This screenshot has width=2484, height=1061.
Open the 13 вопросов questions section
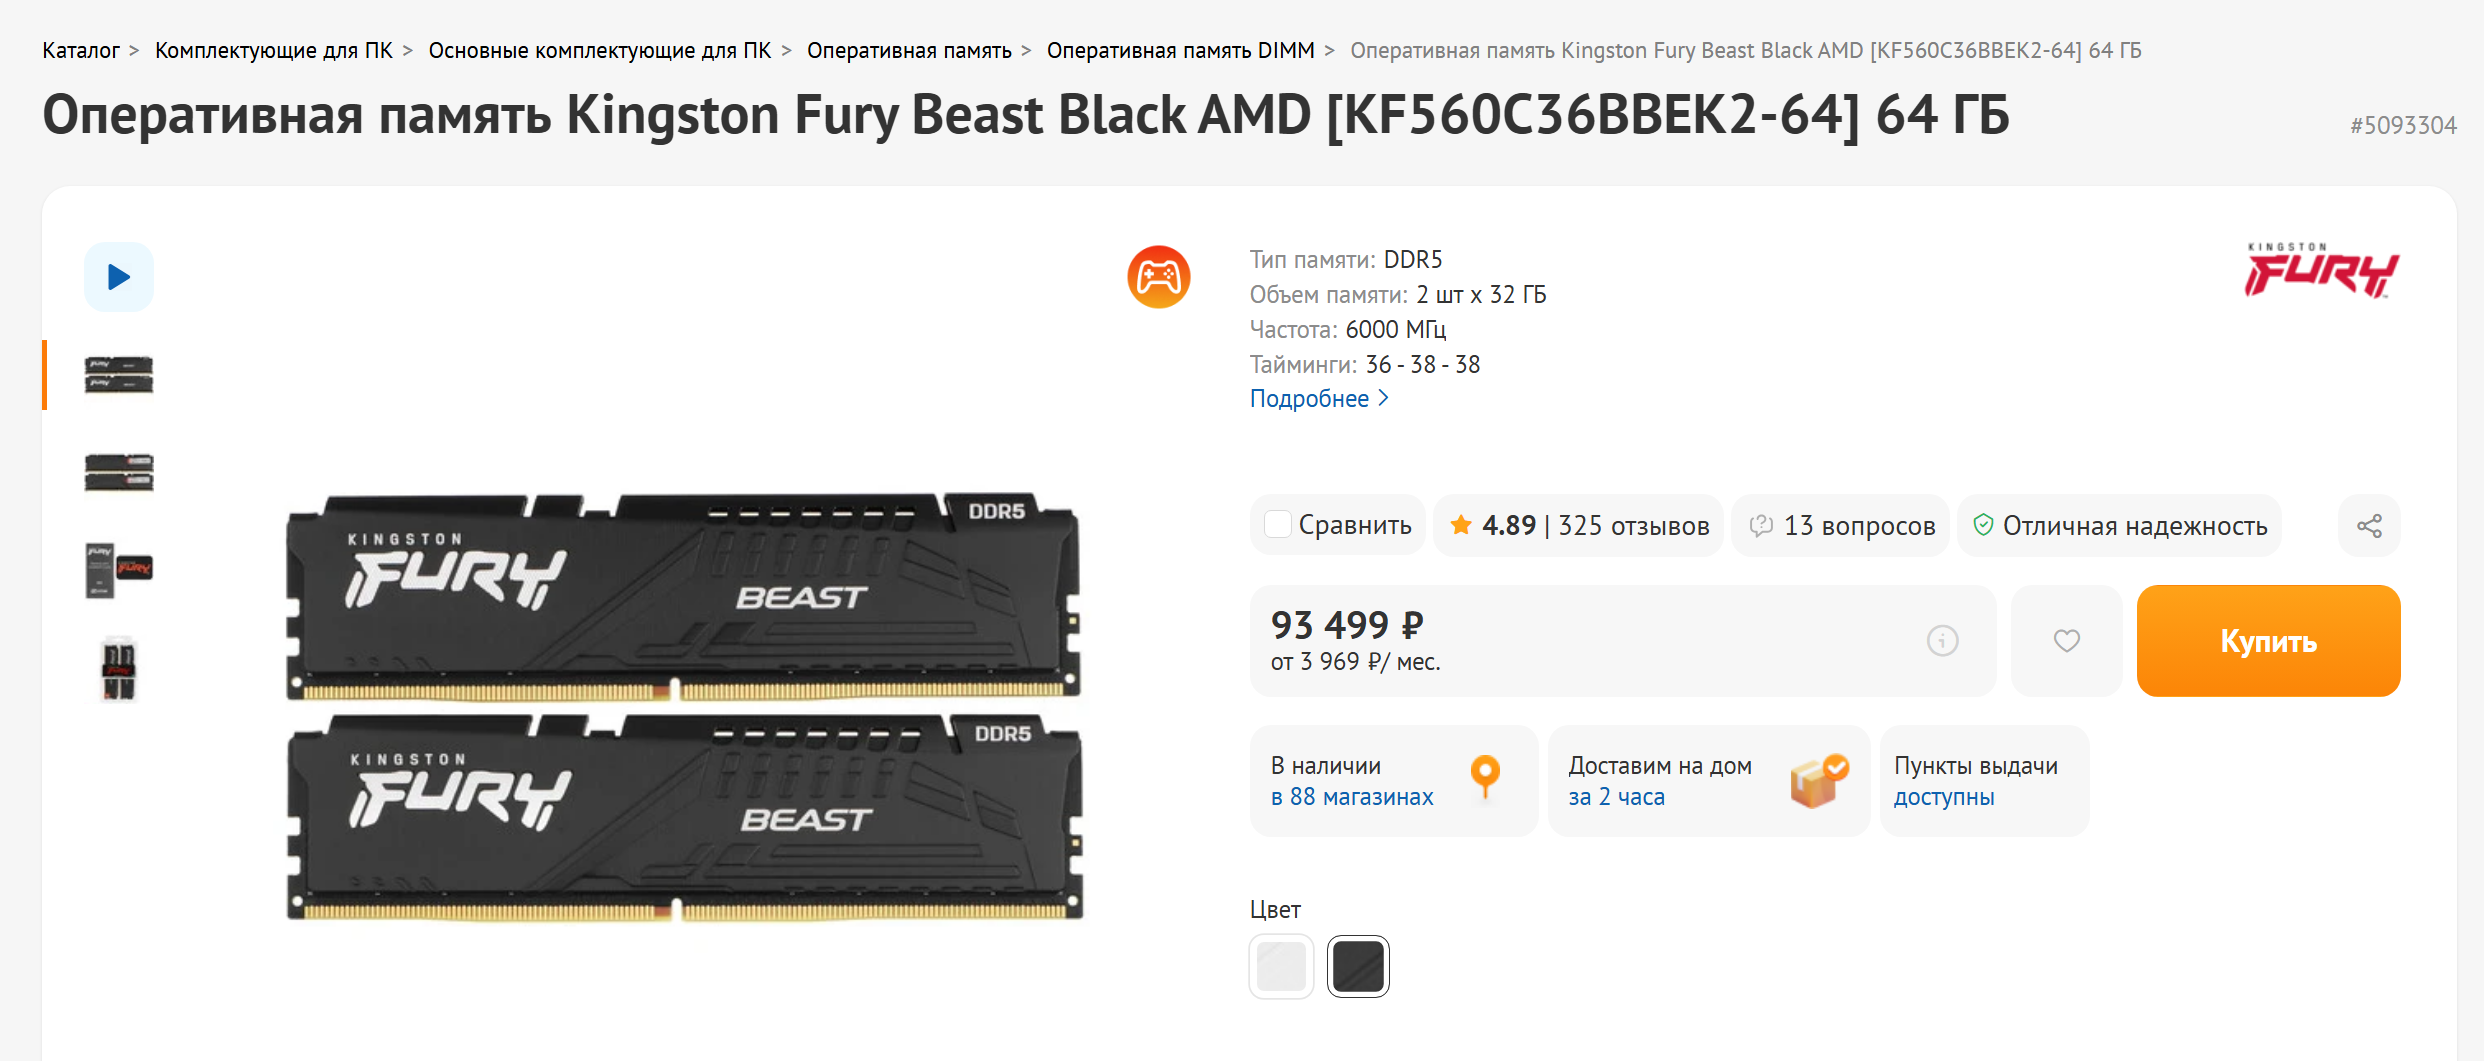(1842, 526)
